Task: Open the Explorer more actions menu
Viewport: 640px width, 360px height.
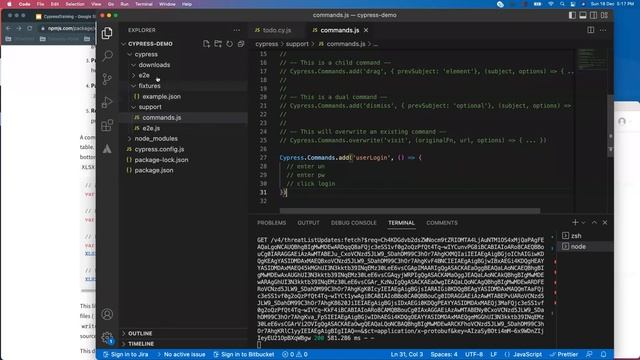Action: (x=237, y=30)
